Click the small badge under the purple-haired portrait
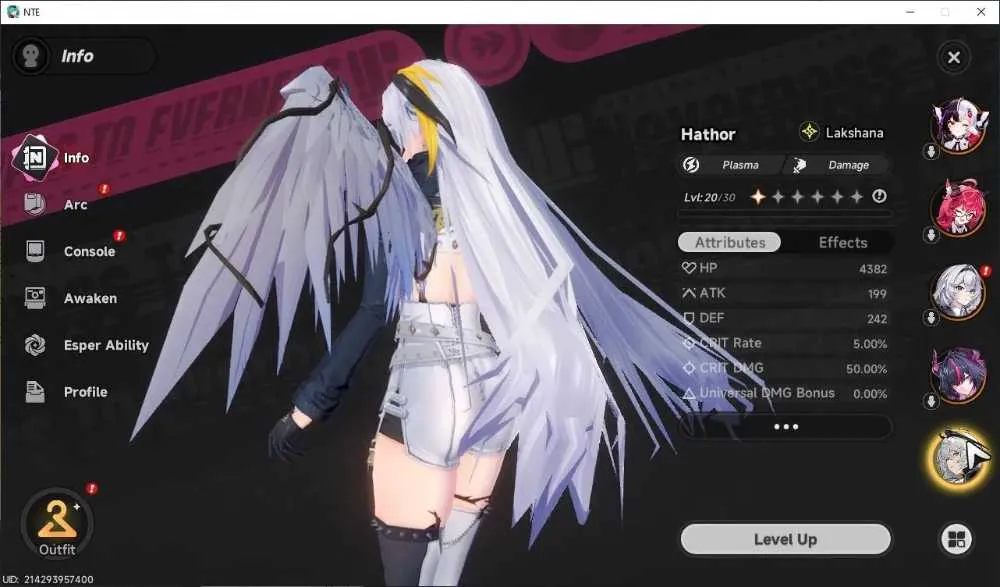Image resolution: width=1000 pixels, height=587 pixels. 931,401
